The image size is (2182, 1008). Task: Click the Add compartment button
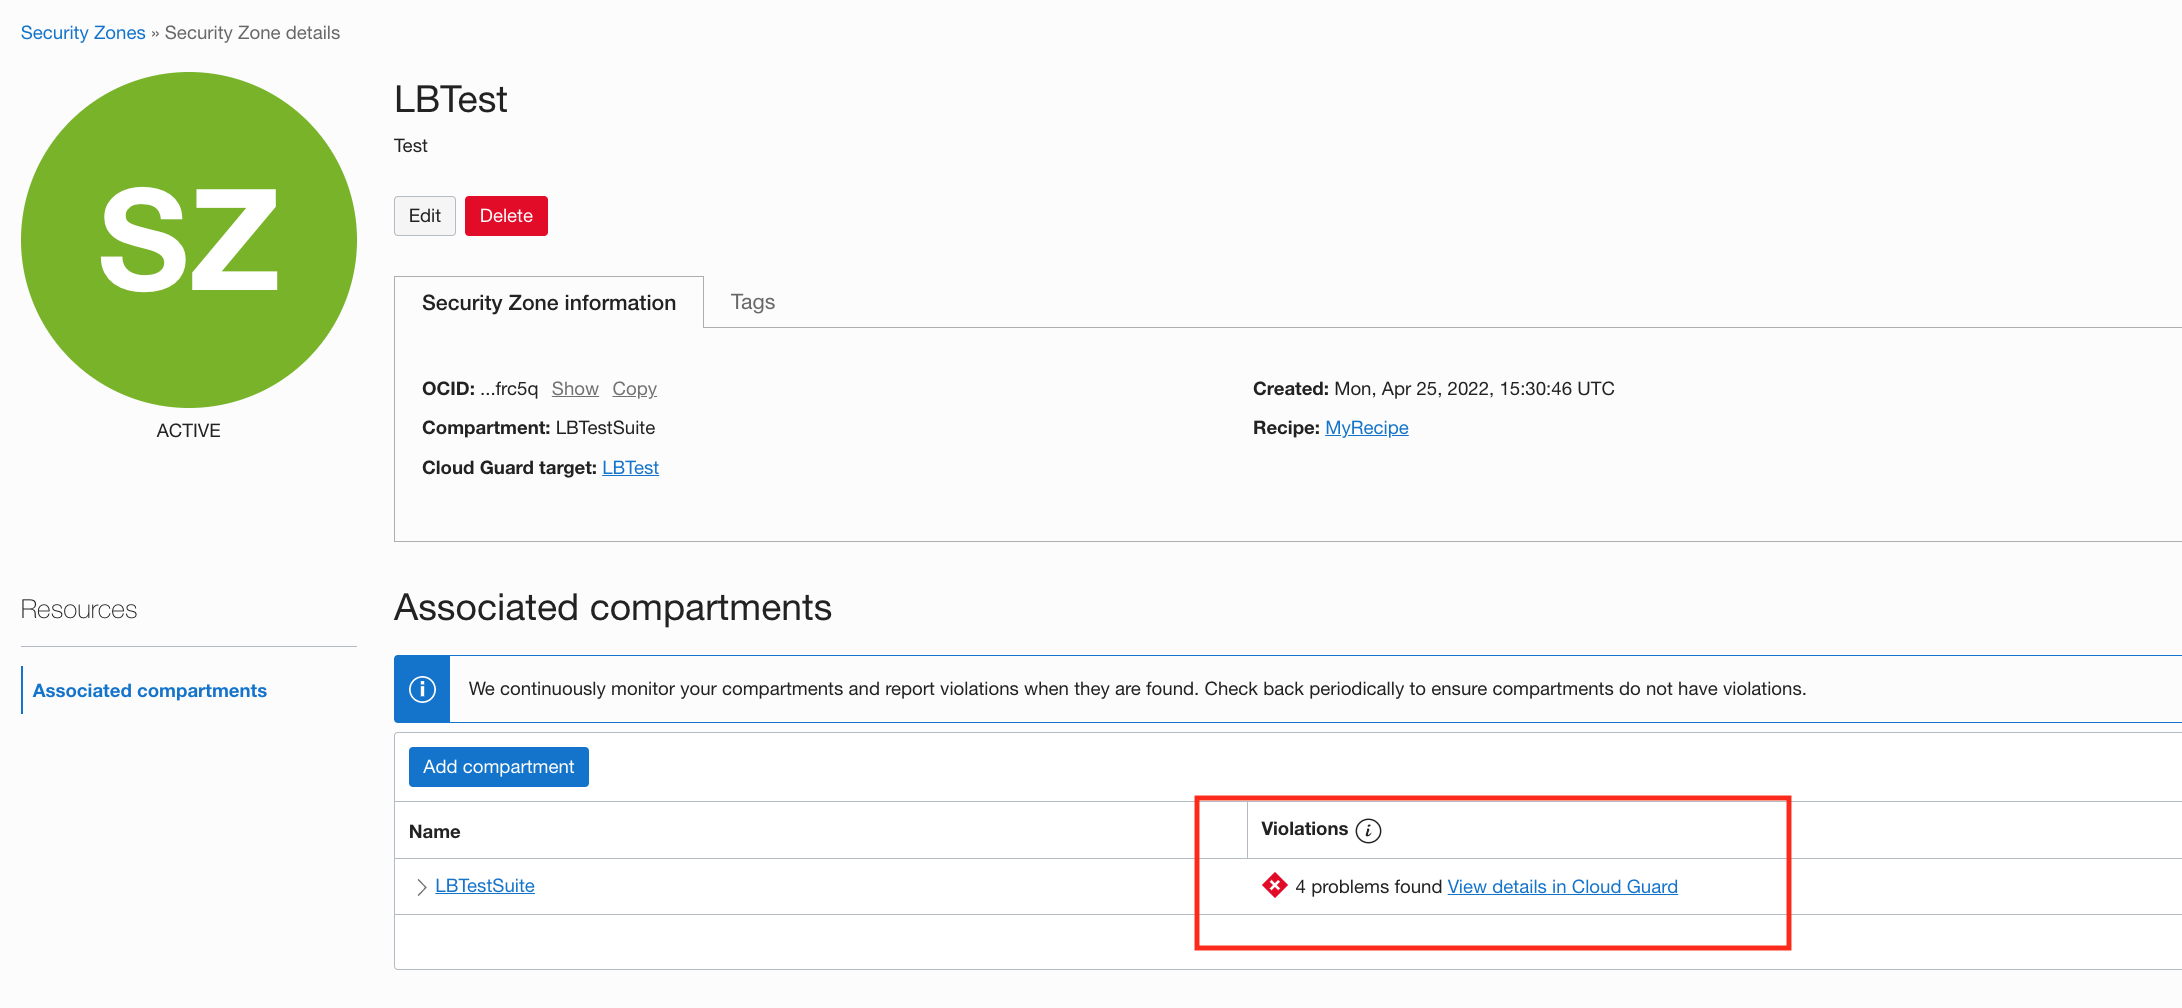click(x=498, y=767)
